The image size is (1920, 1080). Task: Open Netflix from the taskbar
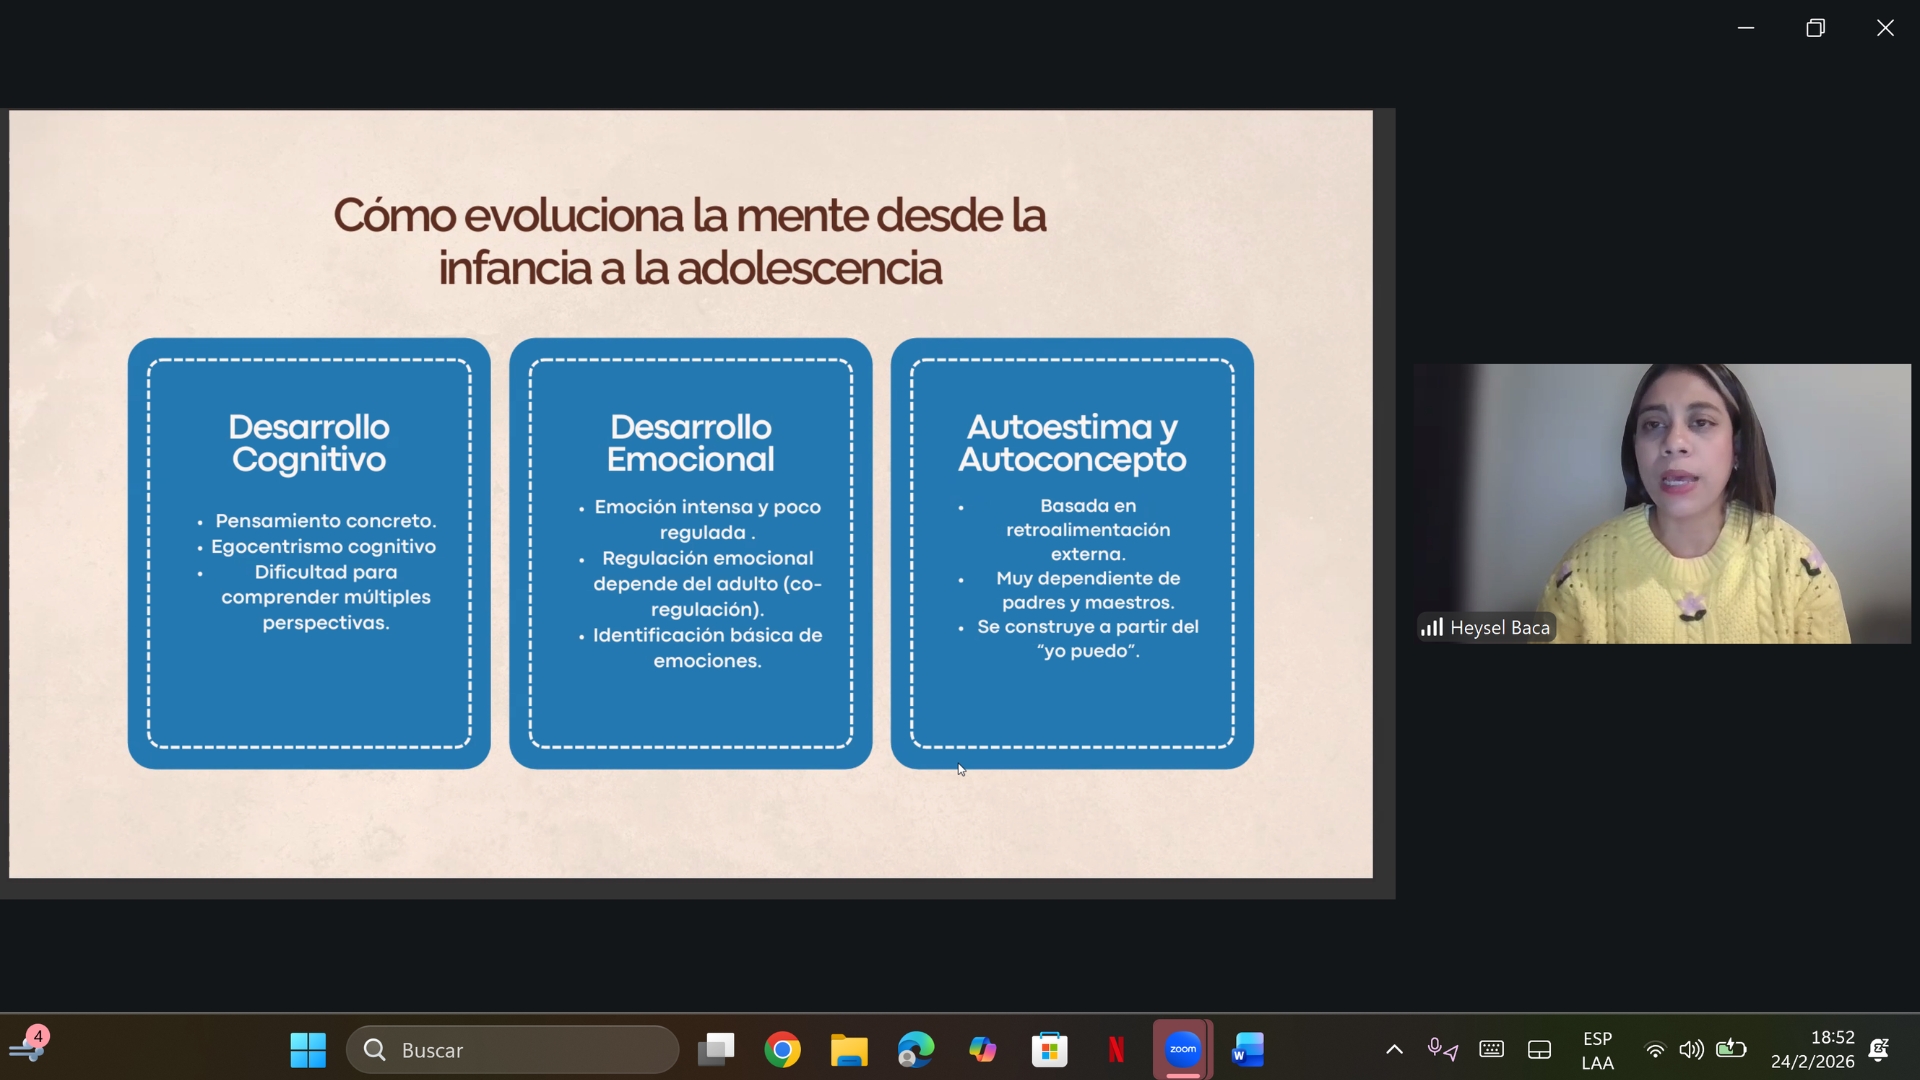pos(1117,1050)
